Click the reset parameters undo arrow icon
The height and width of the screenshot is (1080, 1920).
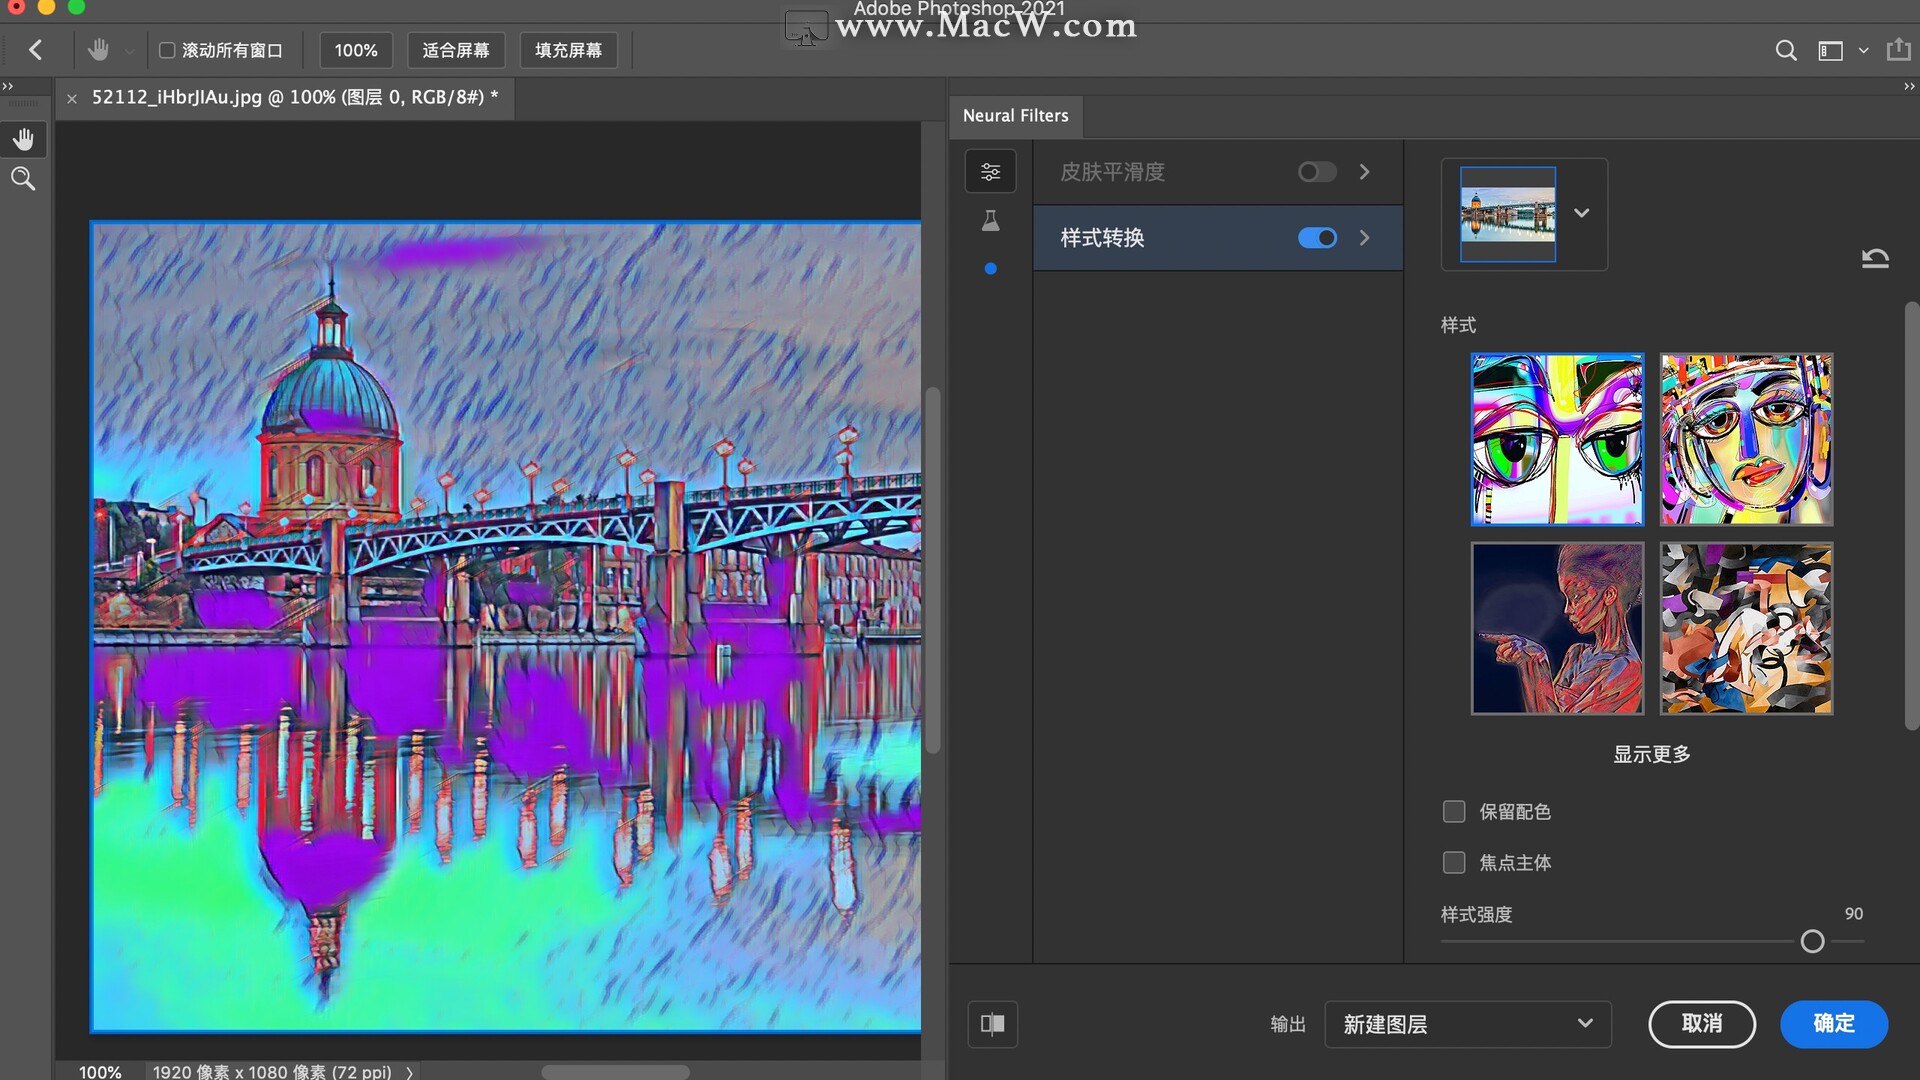1875,259
